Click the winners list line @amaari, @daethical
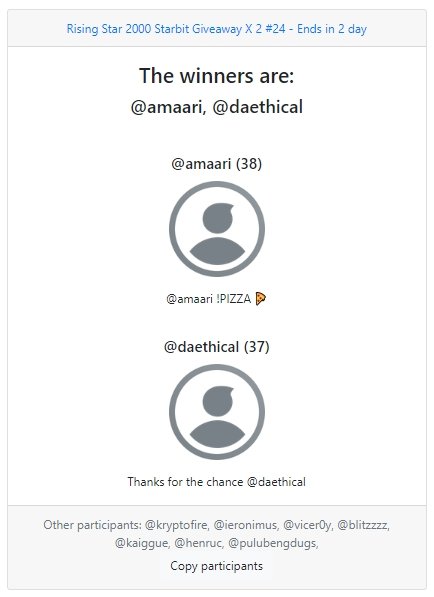The width and height of the screenshot is (434, 597). click(x=217, y=107)
